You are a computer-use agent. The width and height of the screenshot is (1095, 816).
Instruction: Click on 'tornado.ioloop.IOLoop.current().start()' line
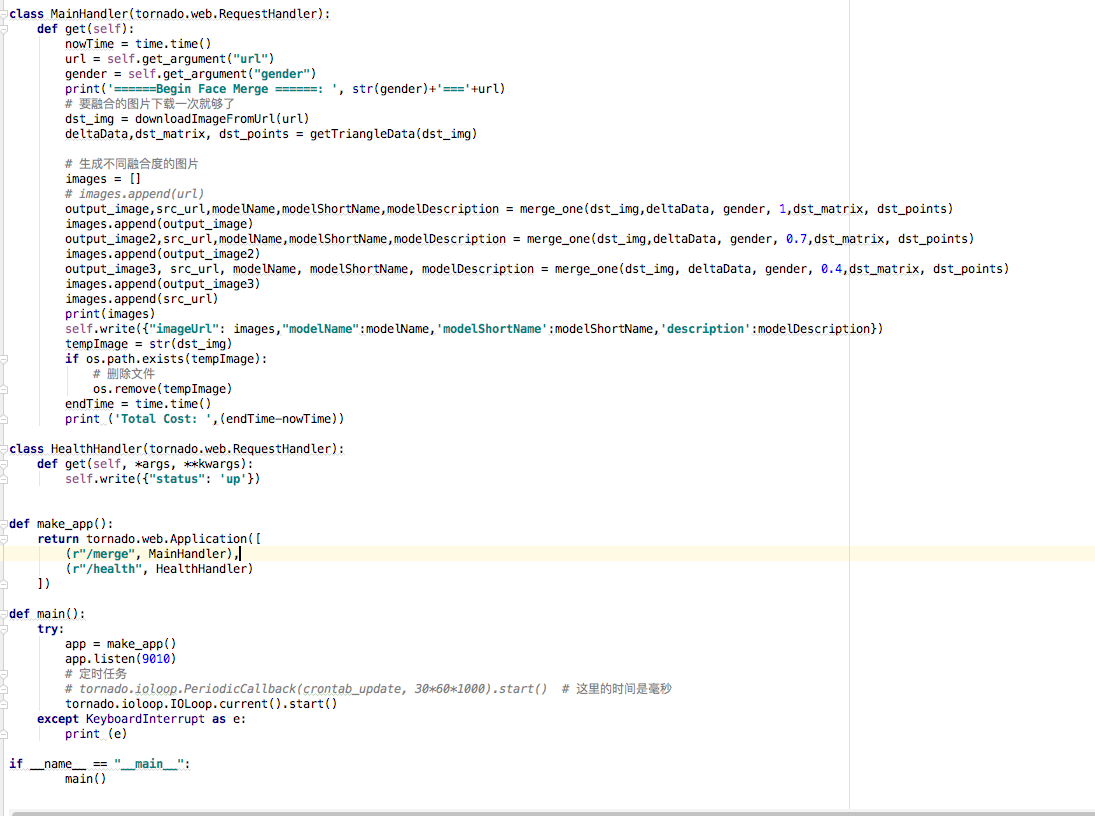(x=201, y=704)
